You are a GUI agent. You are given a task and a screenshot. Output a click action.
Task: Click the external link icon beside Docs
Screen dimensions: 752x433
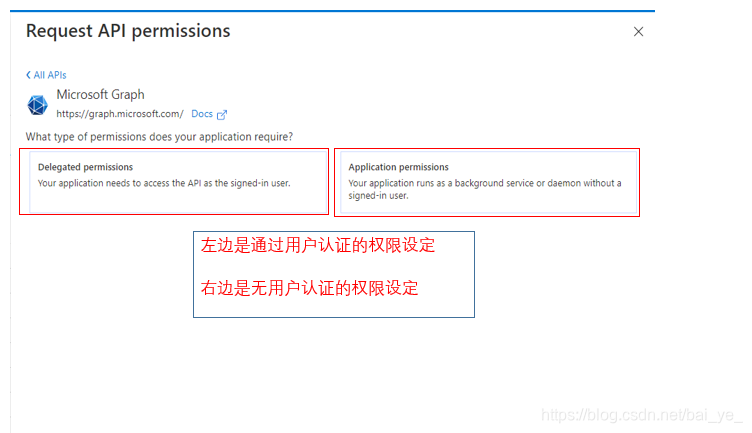[x=222, y=115]
